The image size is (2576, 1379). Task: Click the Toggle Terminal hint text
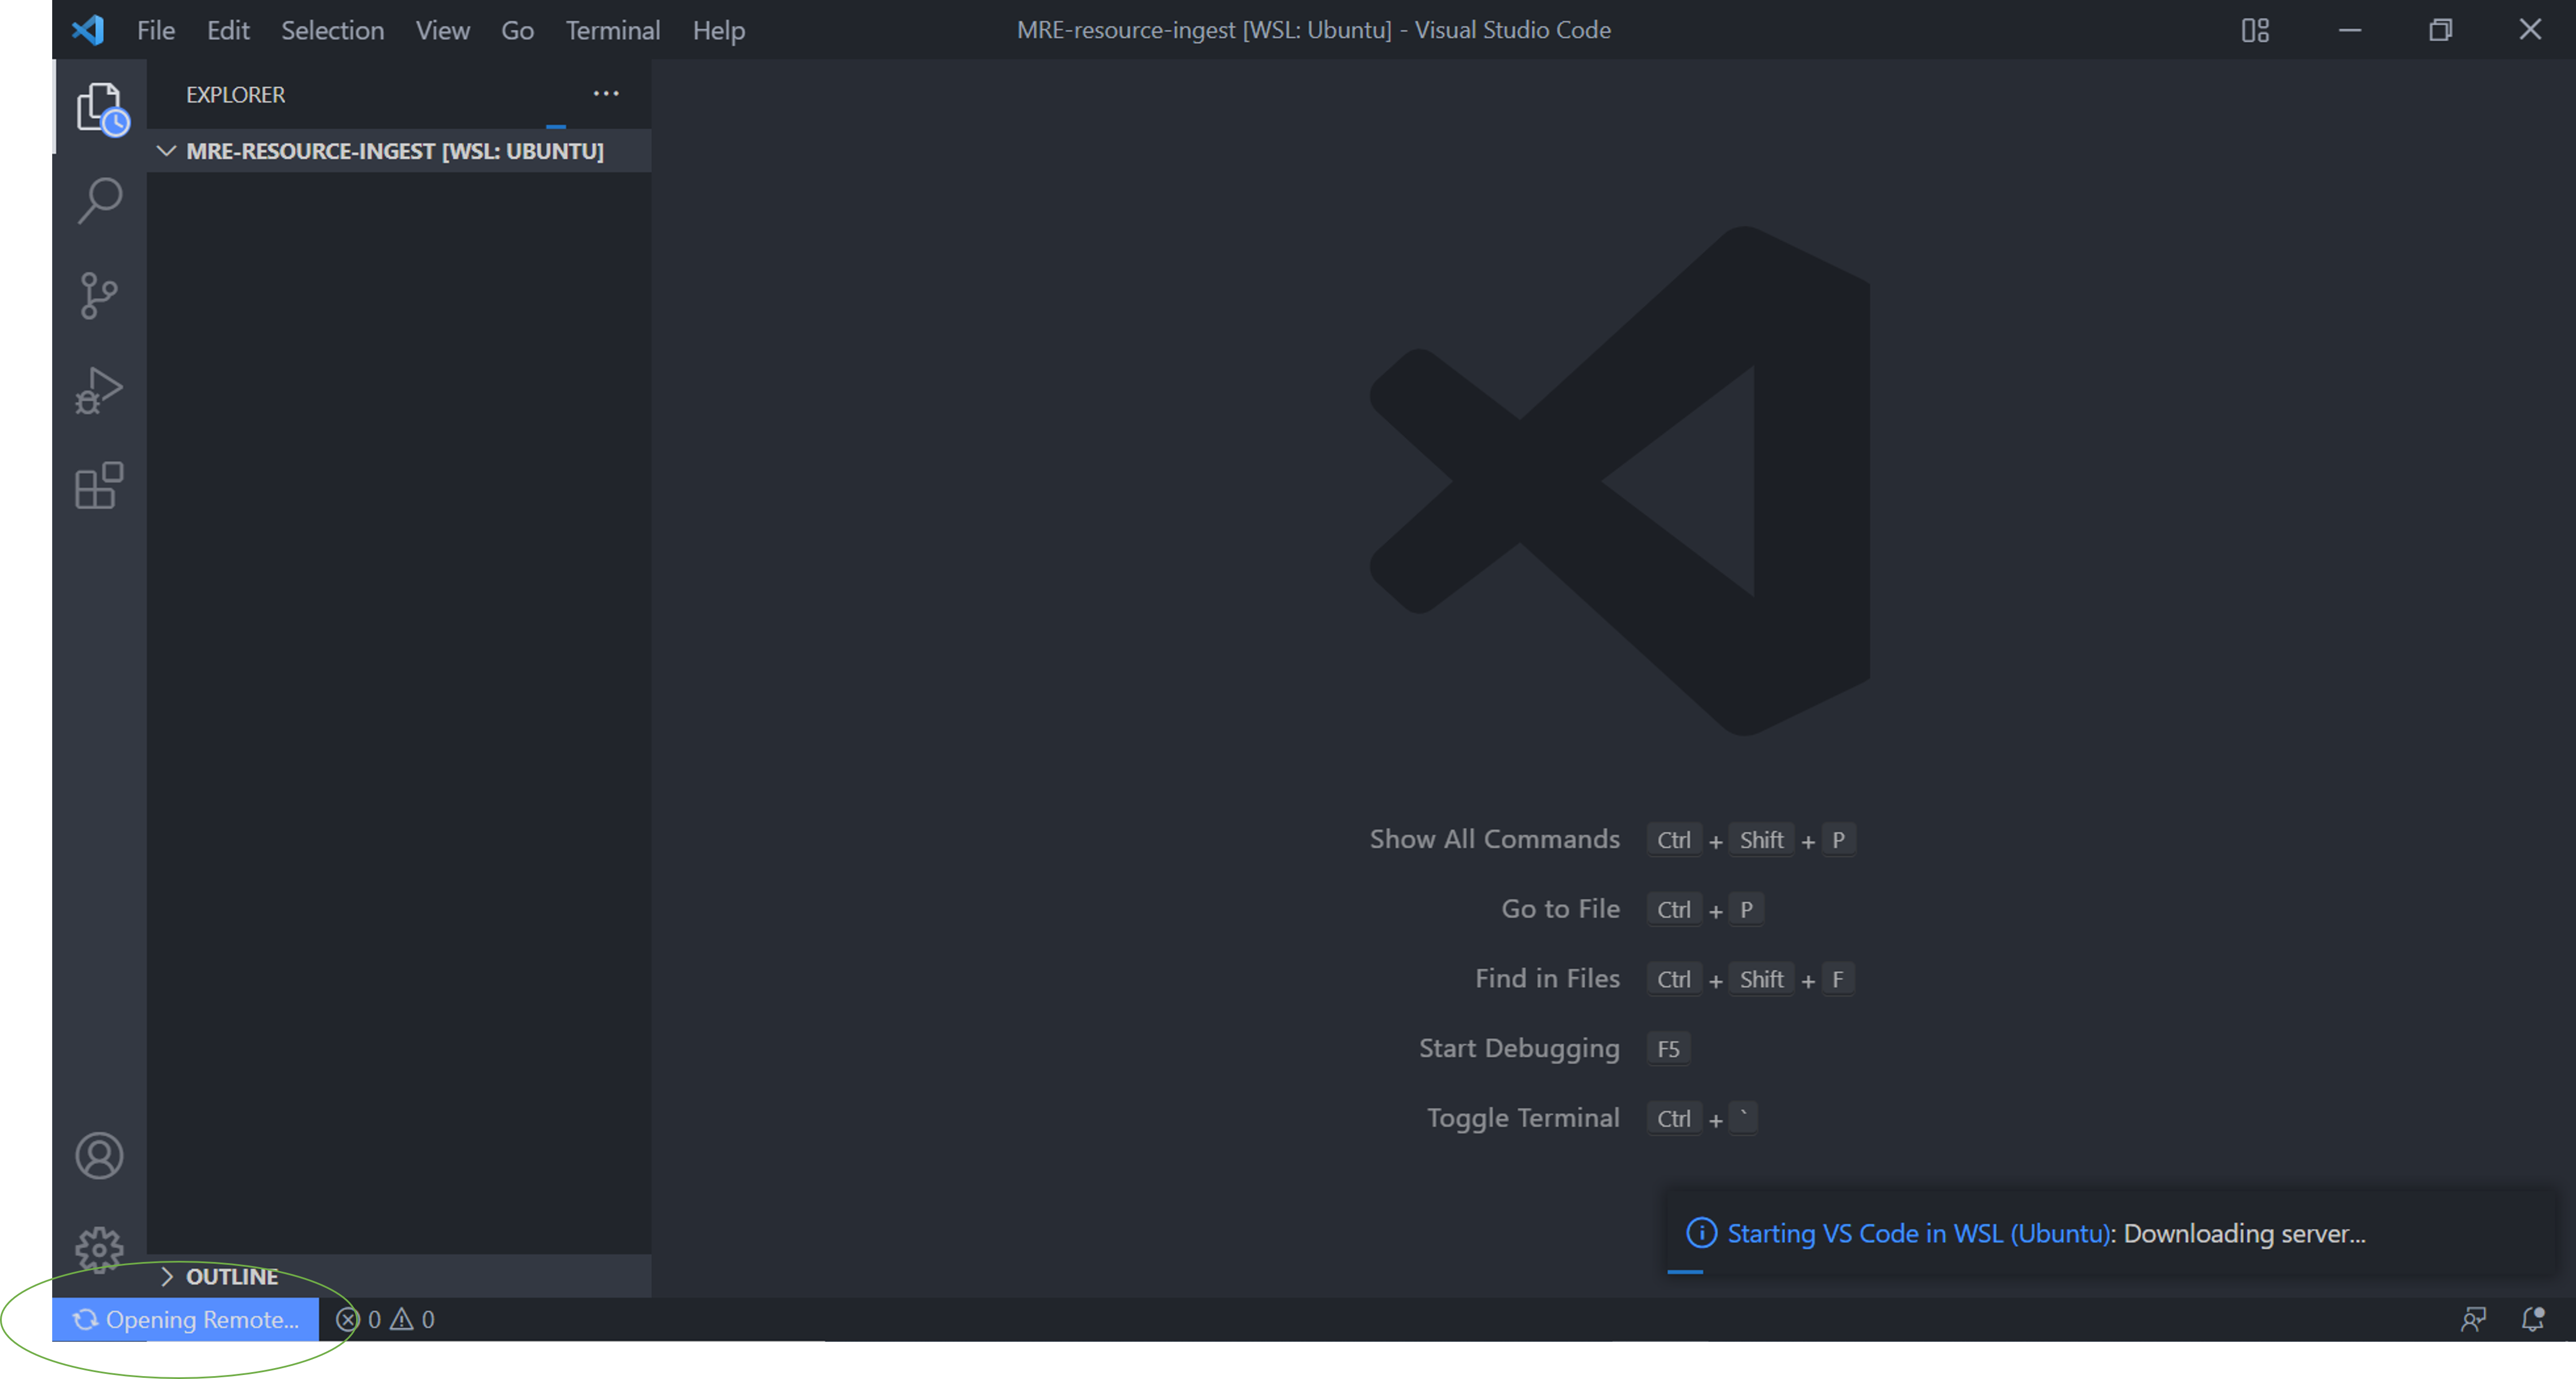pos(1523,1118)
